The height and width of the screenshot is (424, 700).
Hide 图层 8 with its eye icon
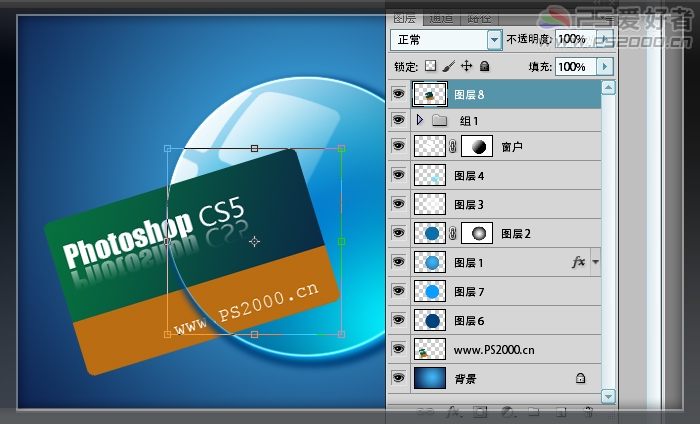(x=398, y=94)
